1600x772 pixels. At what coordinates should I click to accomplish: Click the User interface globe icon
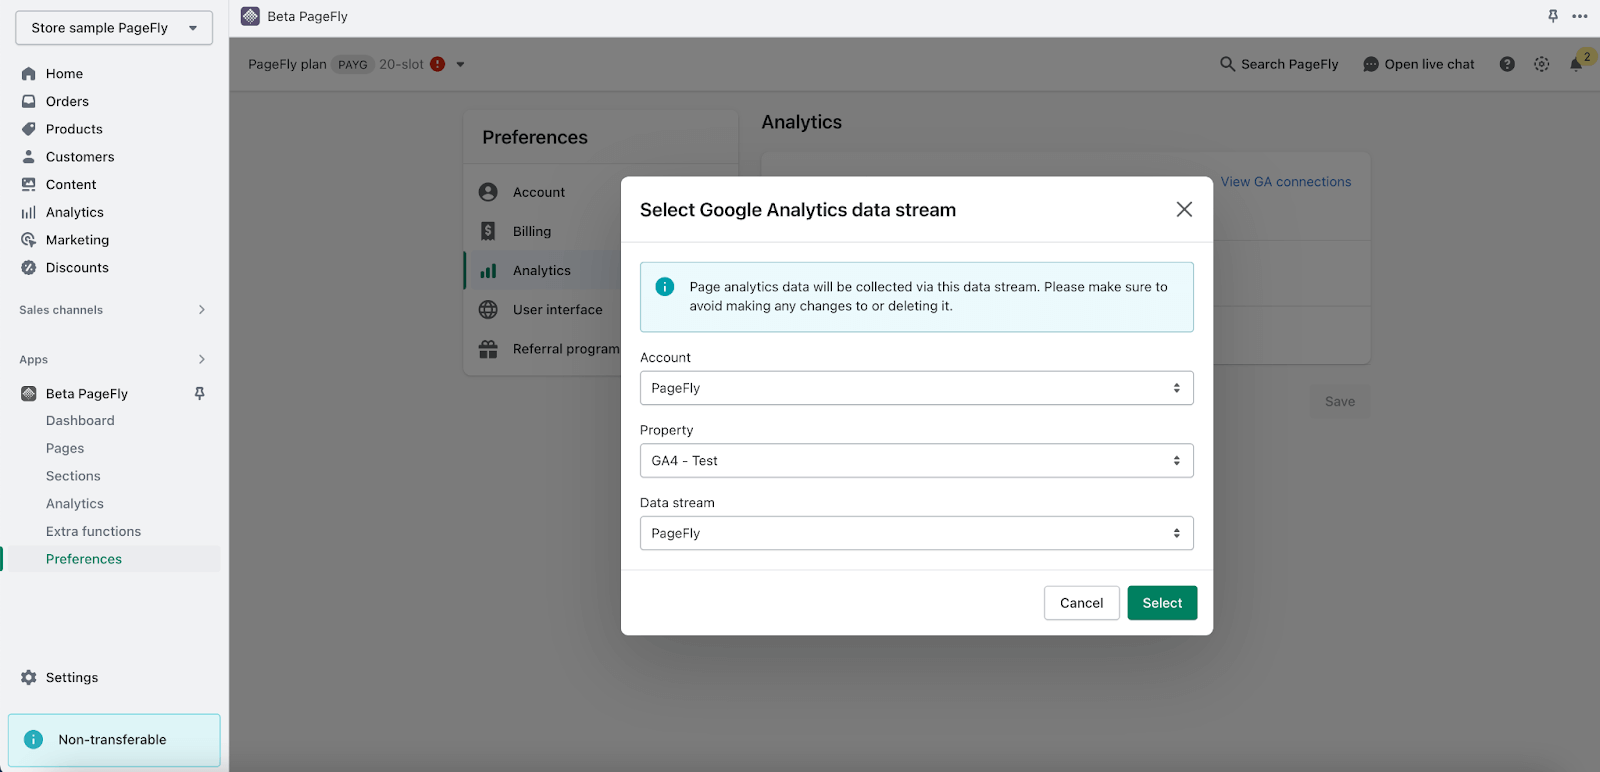click(488, 309)
